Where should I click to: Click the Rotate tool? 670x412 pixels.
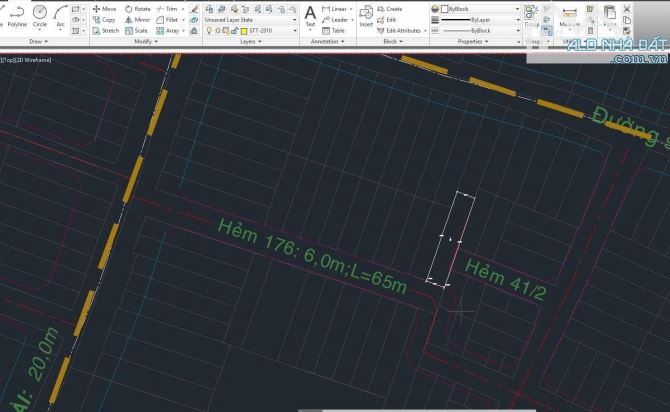click(x=137, y=8)
